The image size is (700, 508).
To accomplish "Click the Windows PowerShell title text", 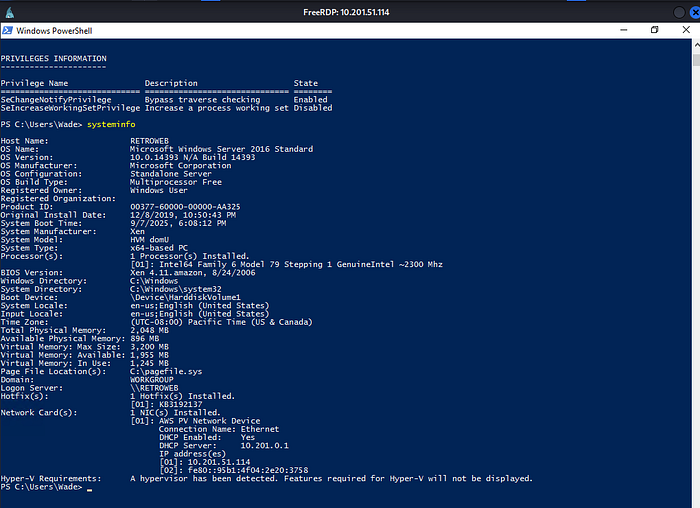I will [54, 31].
